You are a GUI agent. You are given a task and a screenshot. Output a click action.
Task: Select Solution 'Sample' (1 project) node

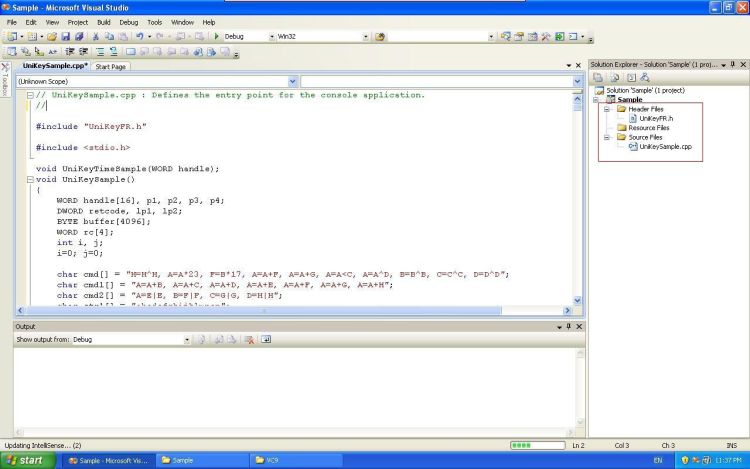coord(645,90)
